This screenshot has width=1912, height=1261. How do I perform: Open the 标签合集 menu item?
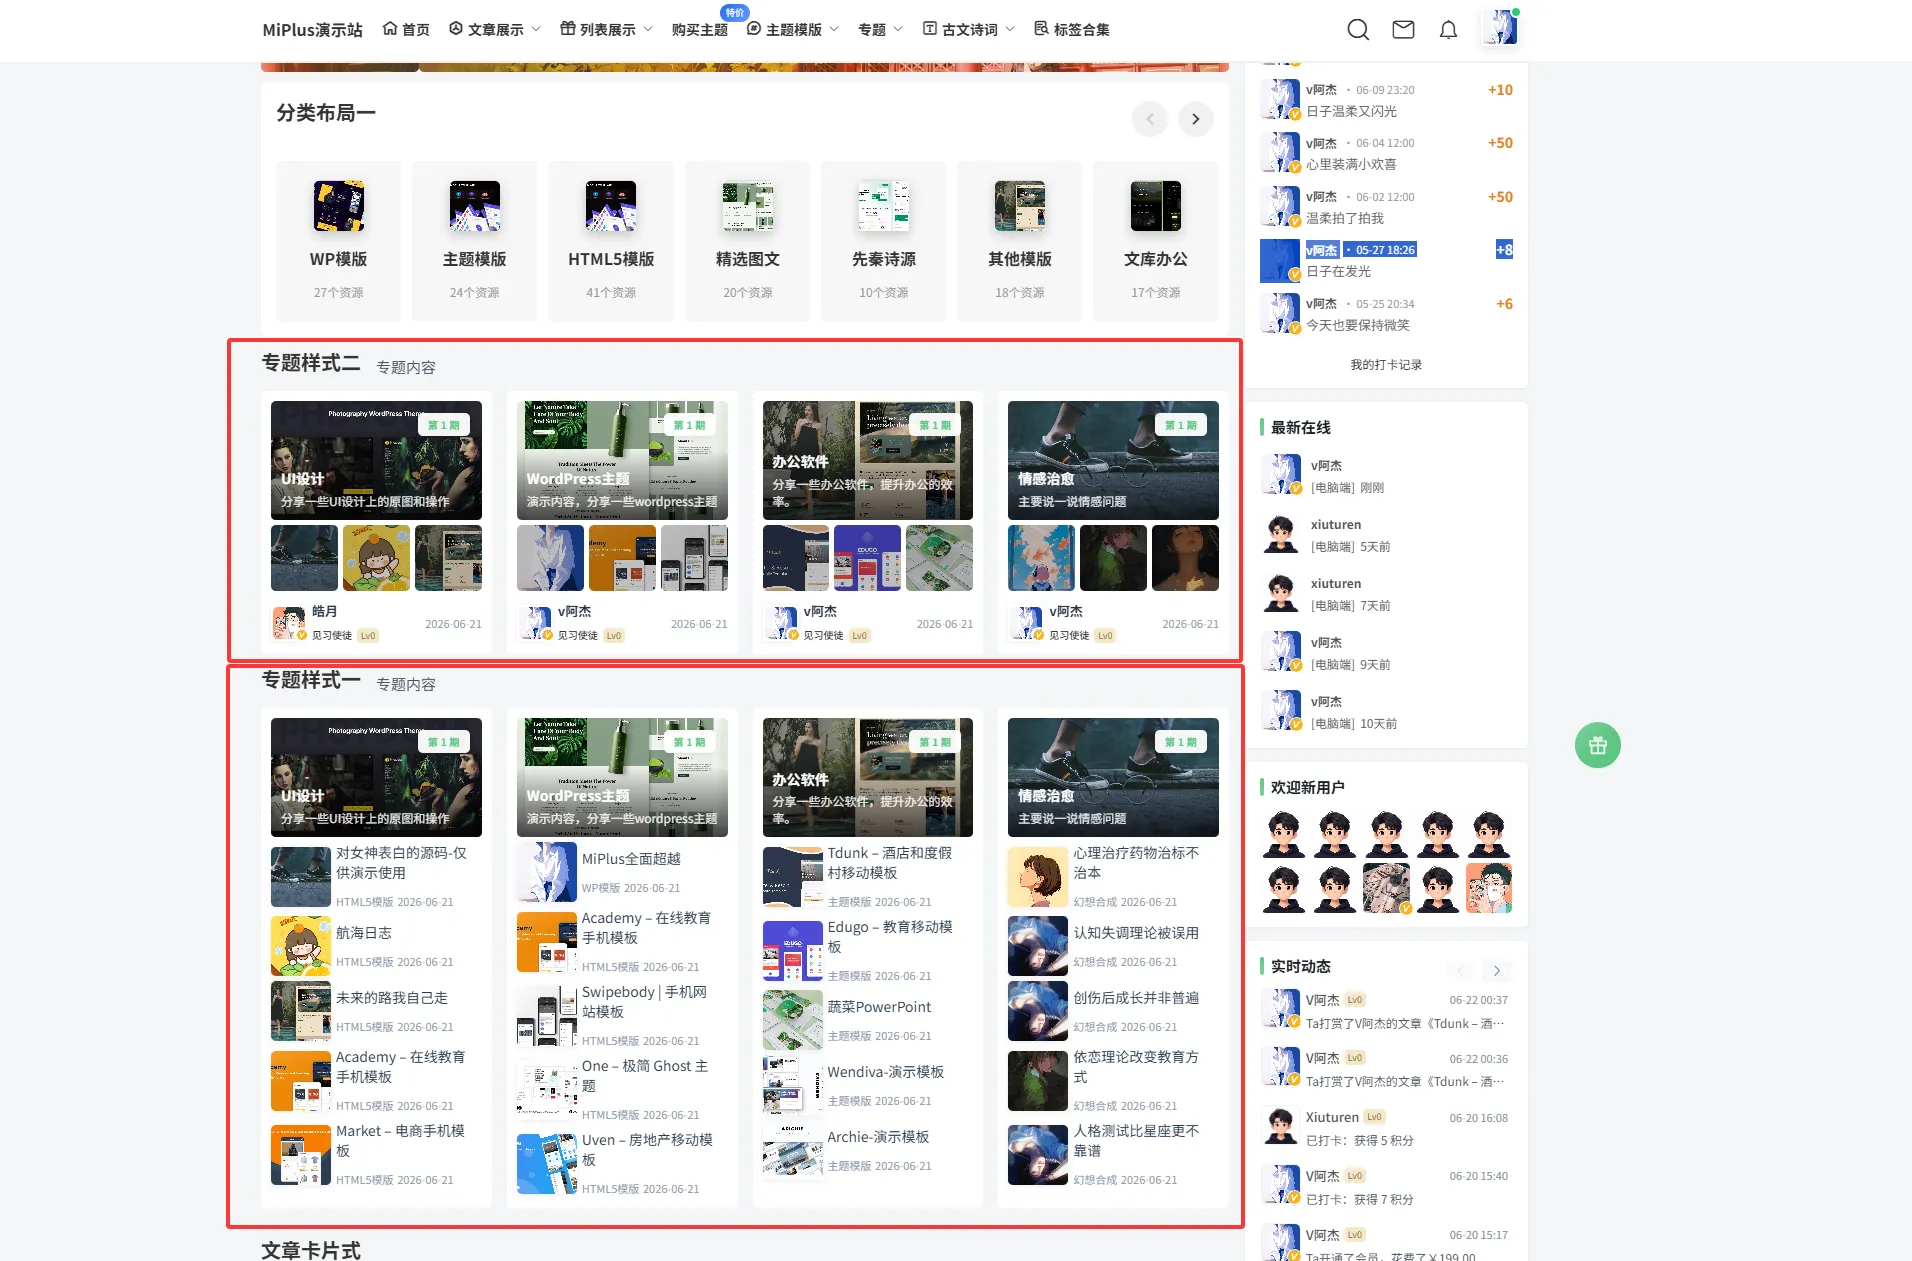pyautogui.click(x=1072, y=30)
